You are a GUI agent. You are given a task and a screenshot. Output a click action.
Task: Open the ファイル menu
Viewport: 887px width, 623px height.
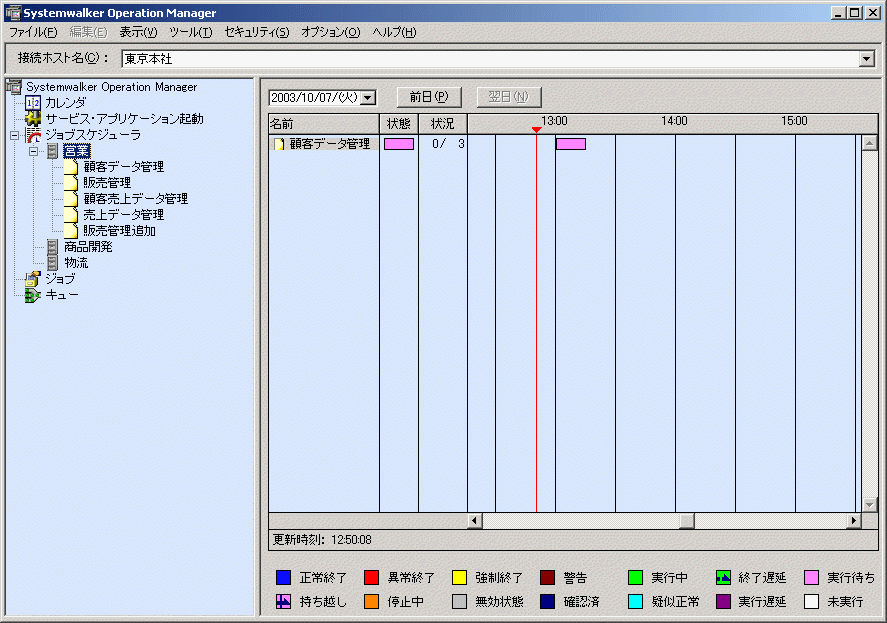click(x=33, y=32)
